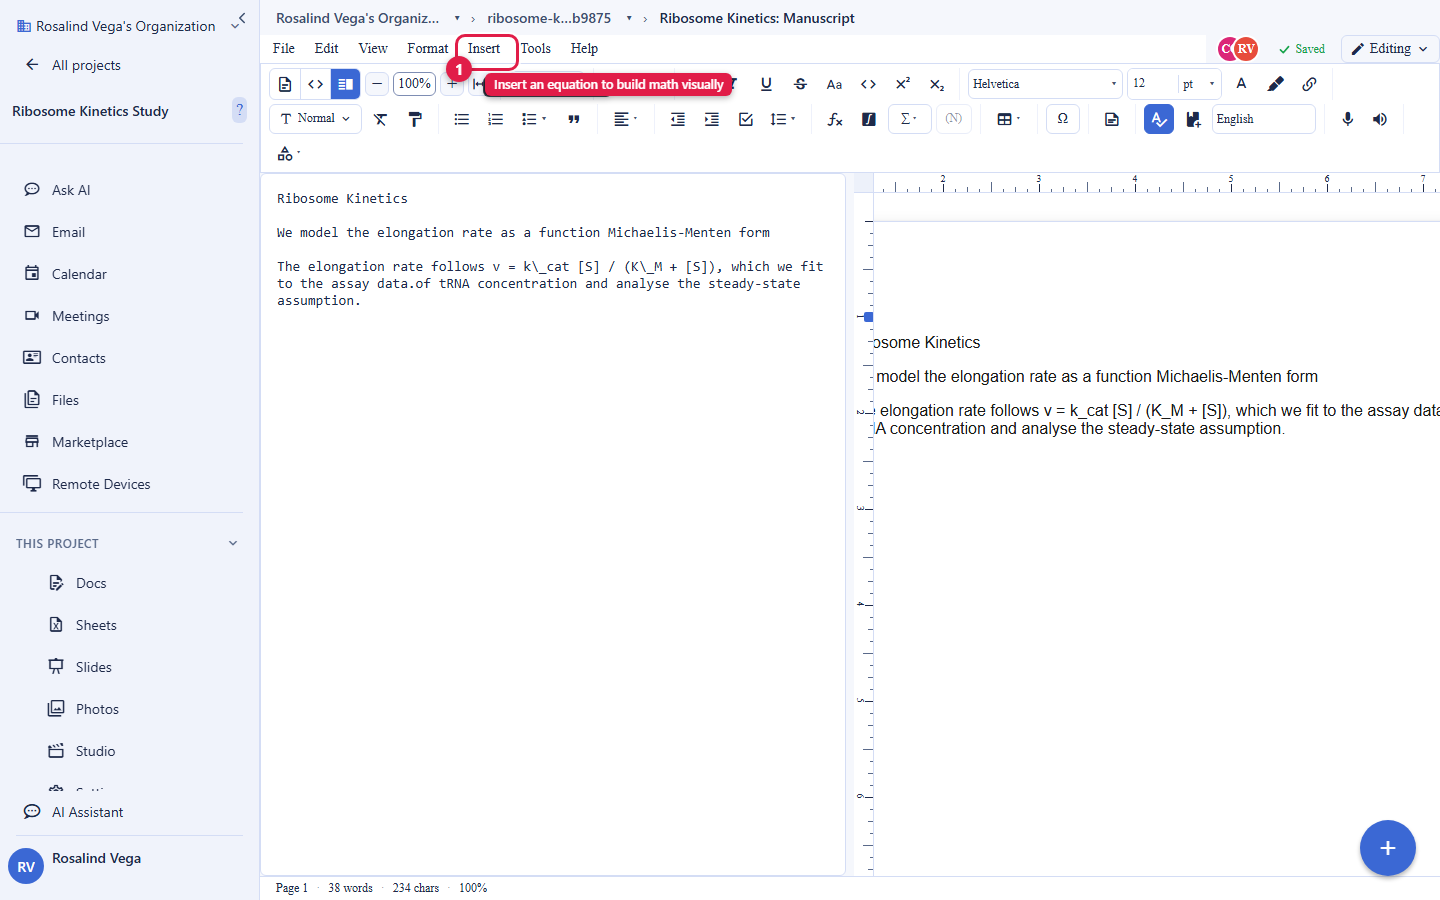Decrease paragraph indent
This screenshot has height=900, width=1440.
(x=678, y=119)
